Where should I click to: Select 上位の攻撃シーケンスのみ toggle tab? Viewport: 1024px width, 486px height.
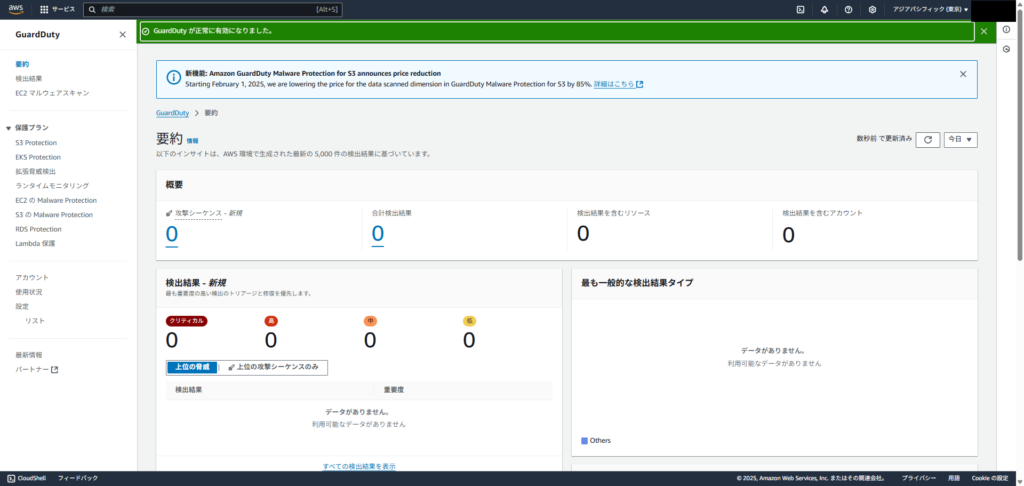pos(273,367)
